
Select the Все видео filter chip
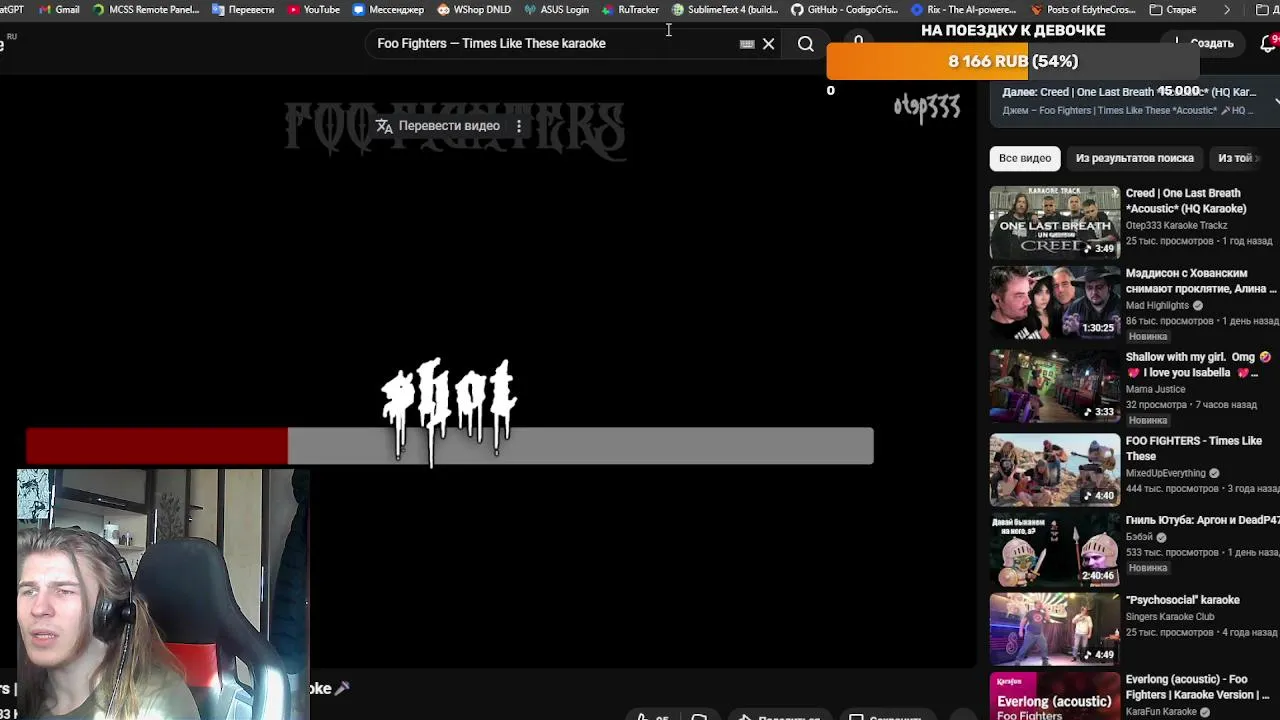1025,158
